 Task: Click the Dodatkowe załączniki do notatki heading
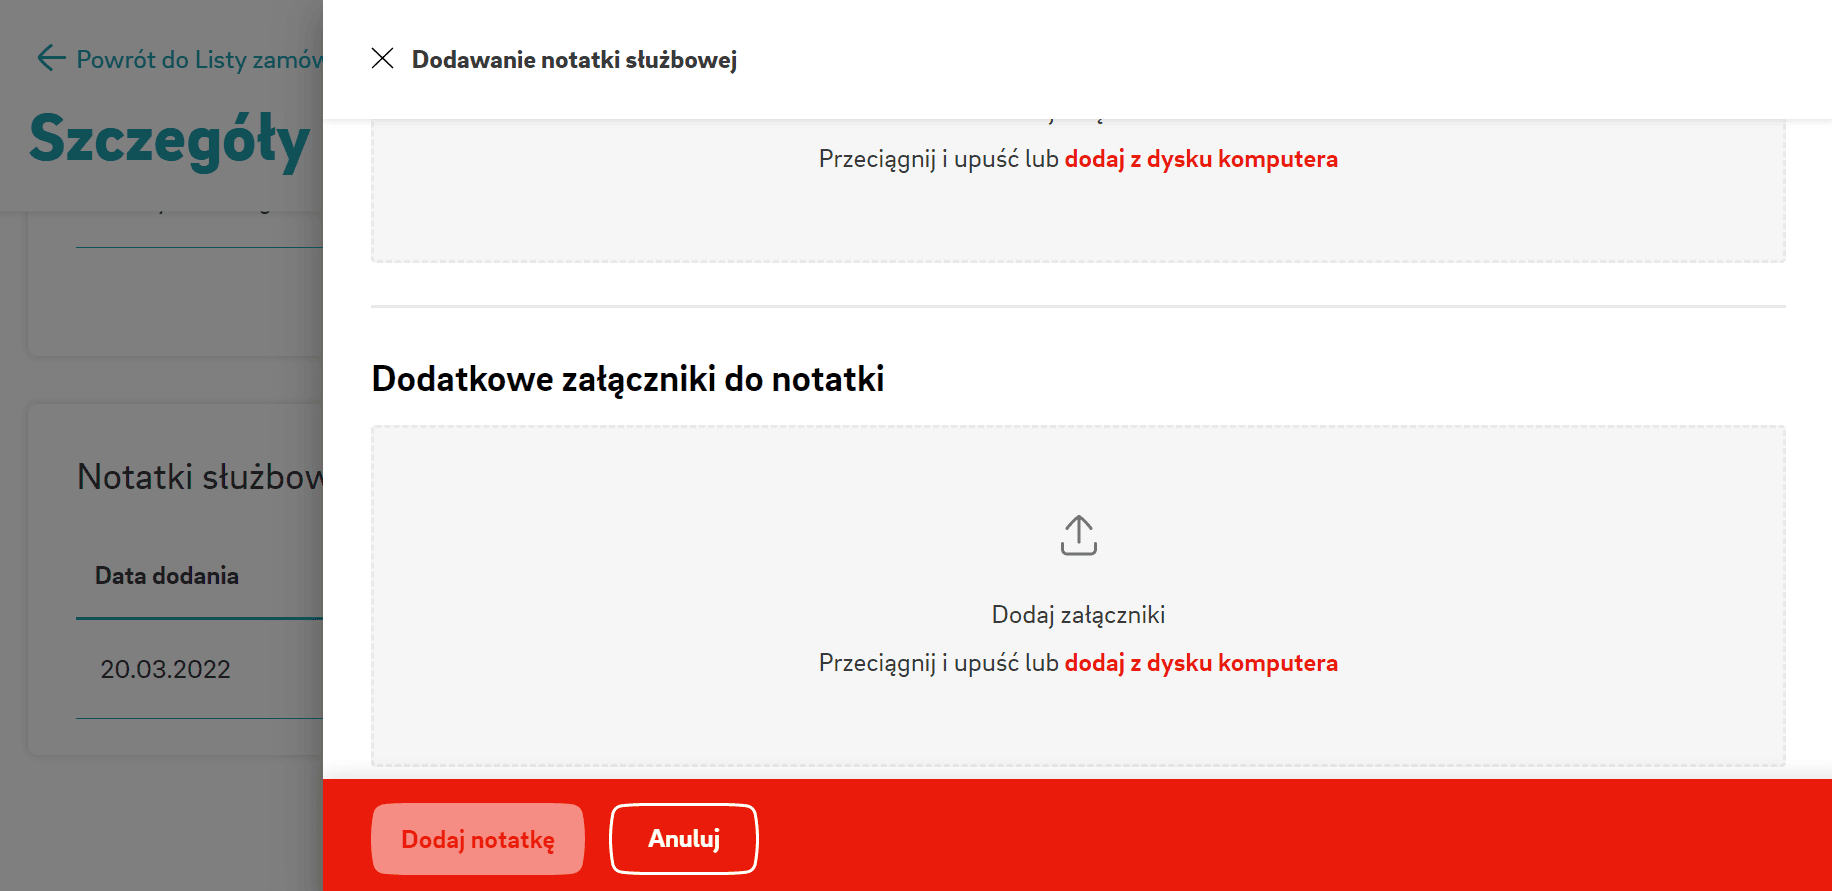pos(628,379)
